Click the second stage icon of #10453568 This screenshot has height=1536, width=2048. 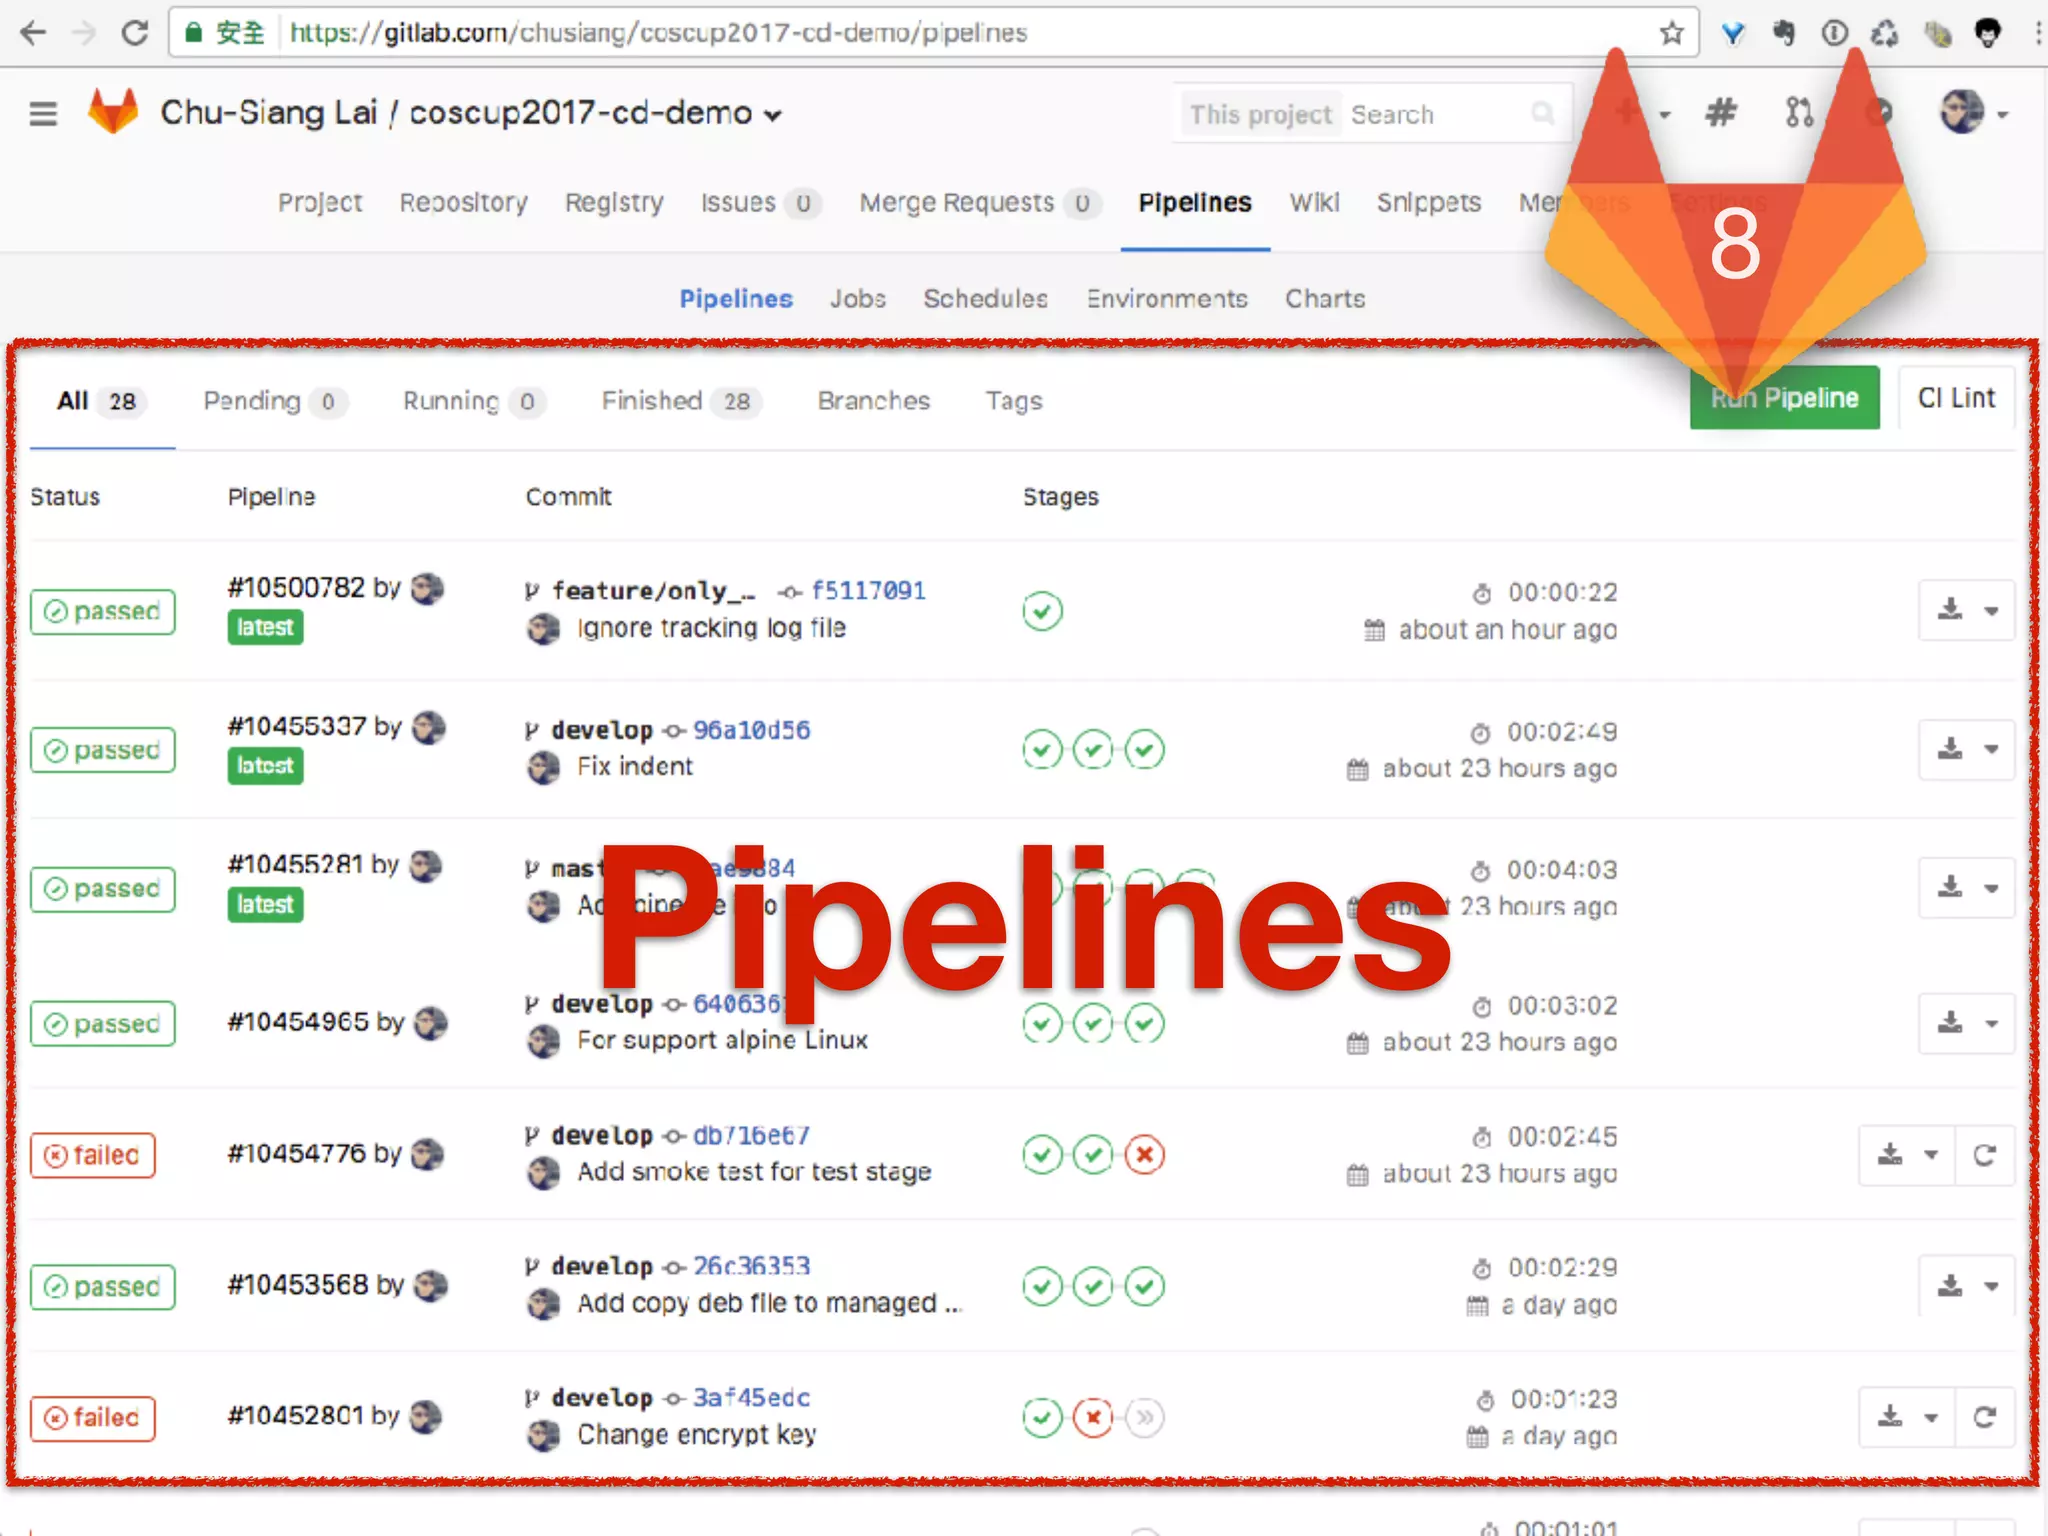1093,1286
